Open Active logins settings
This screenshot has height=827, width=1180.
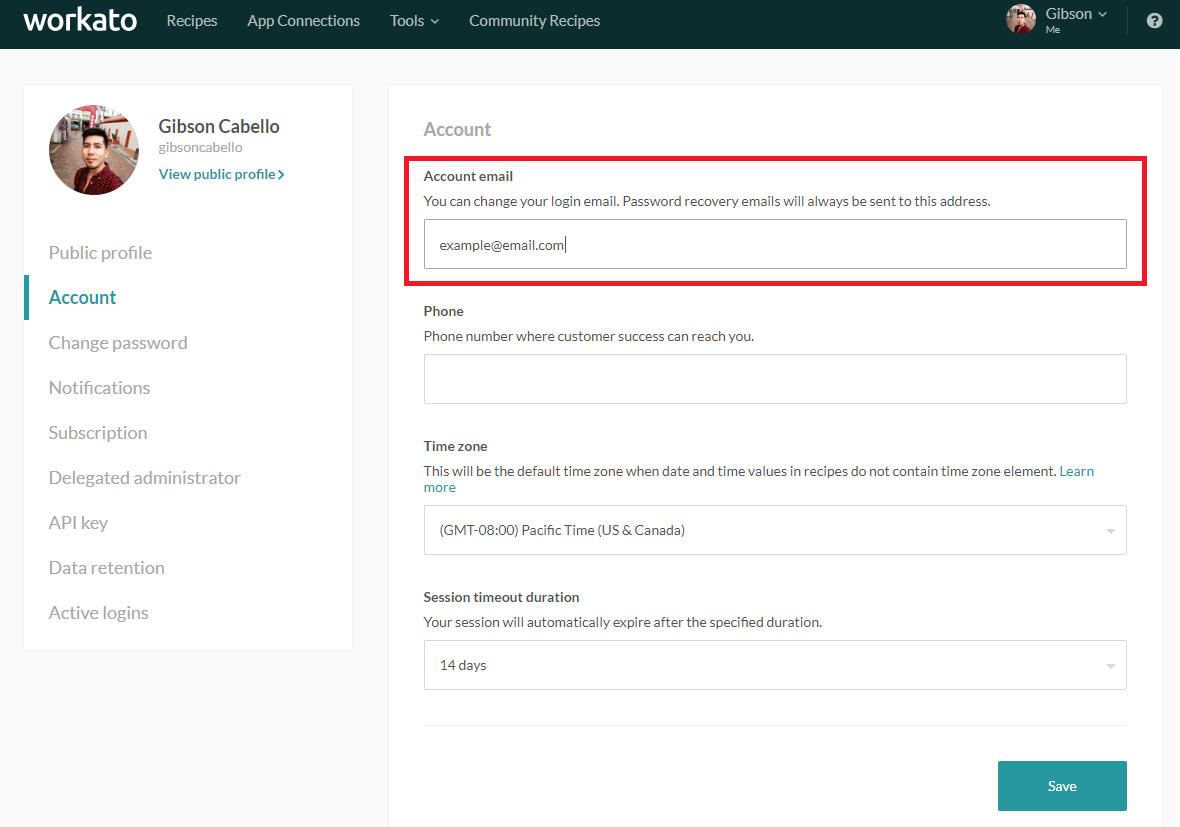tap(99, 613)
